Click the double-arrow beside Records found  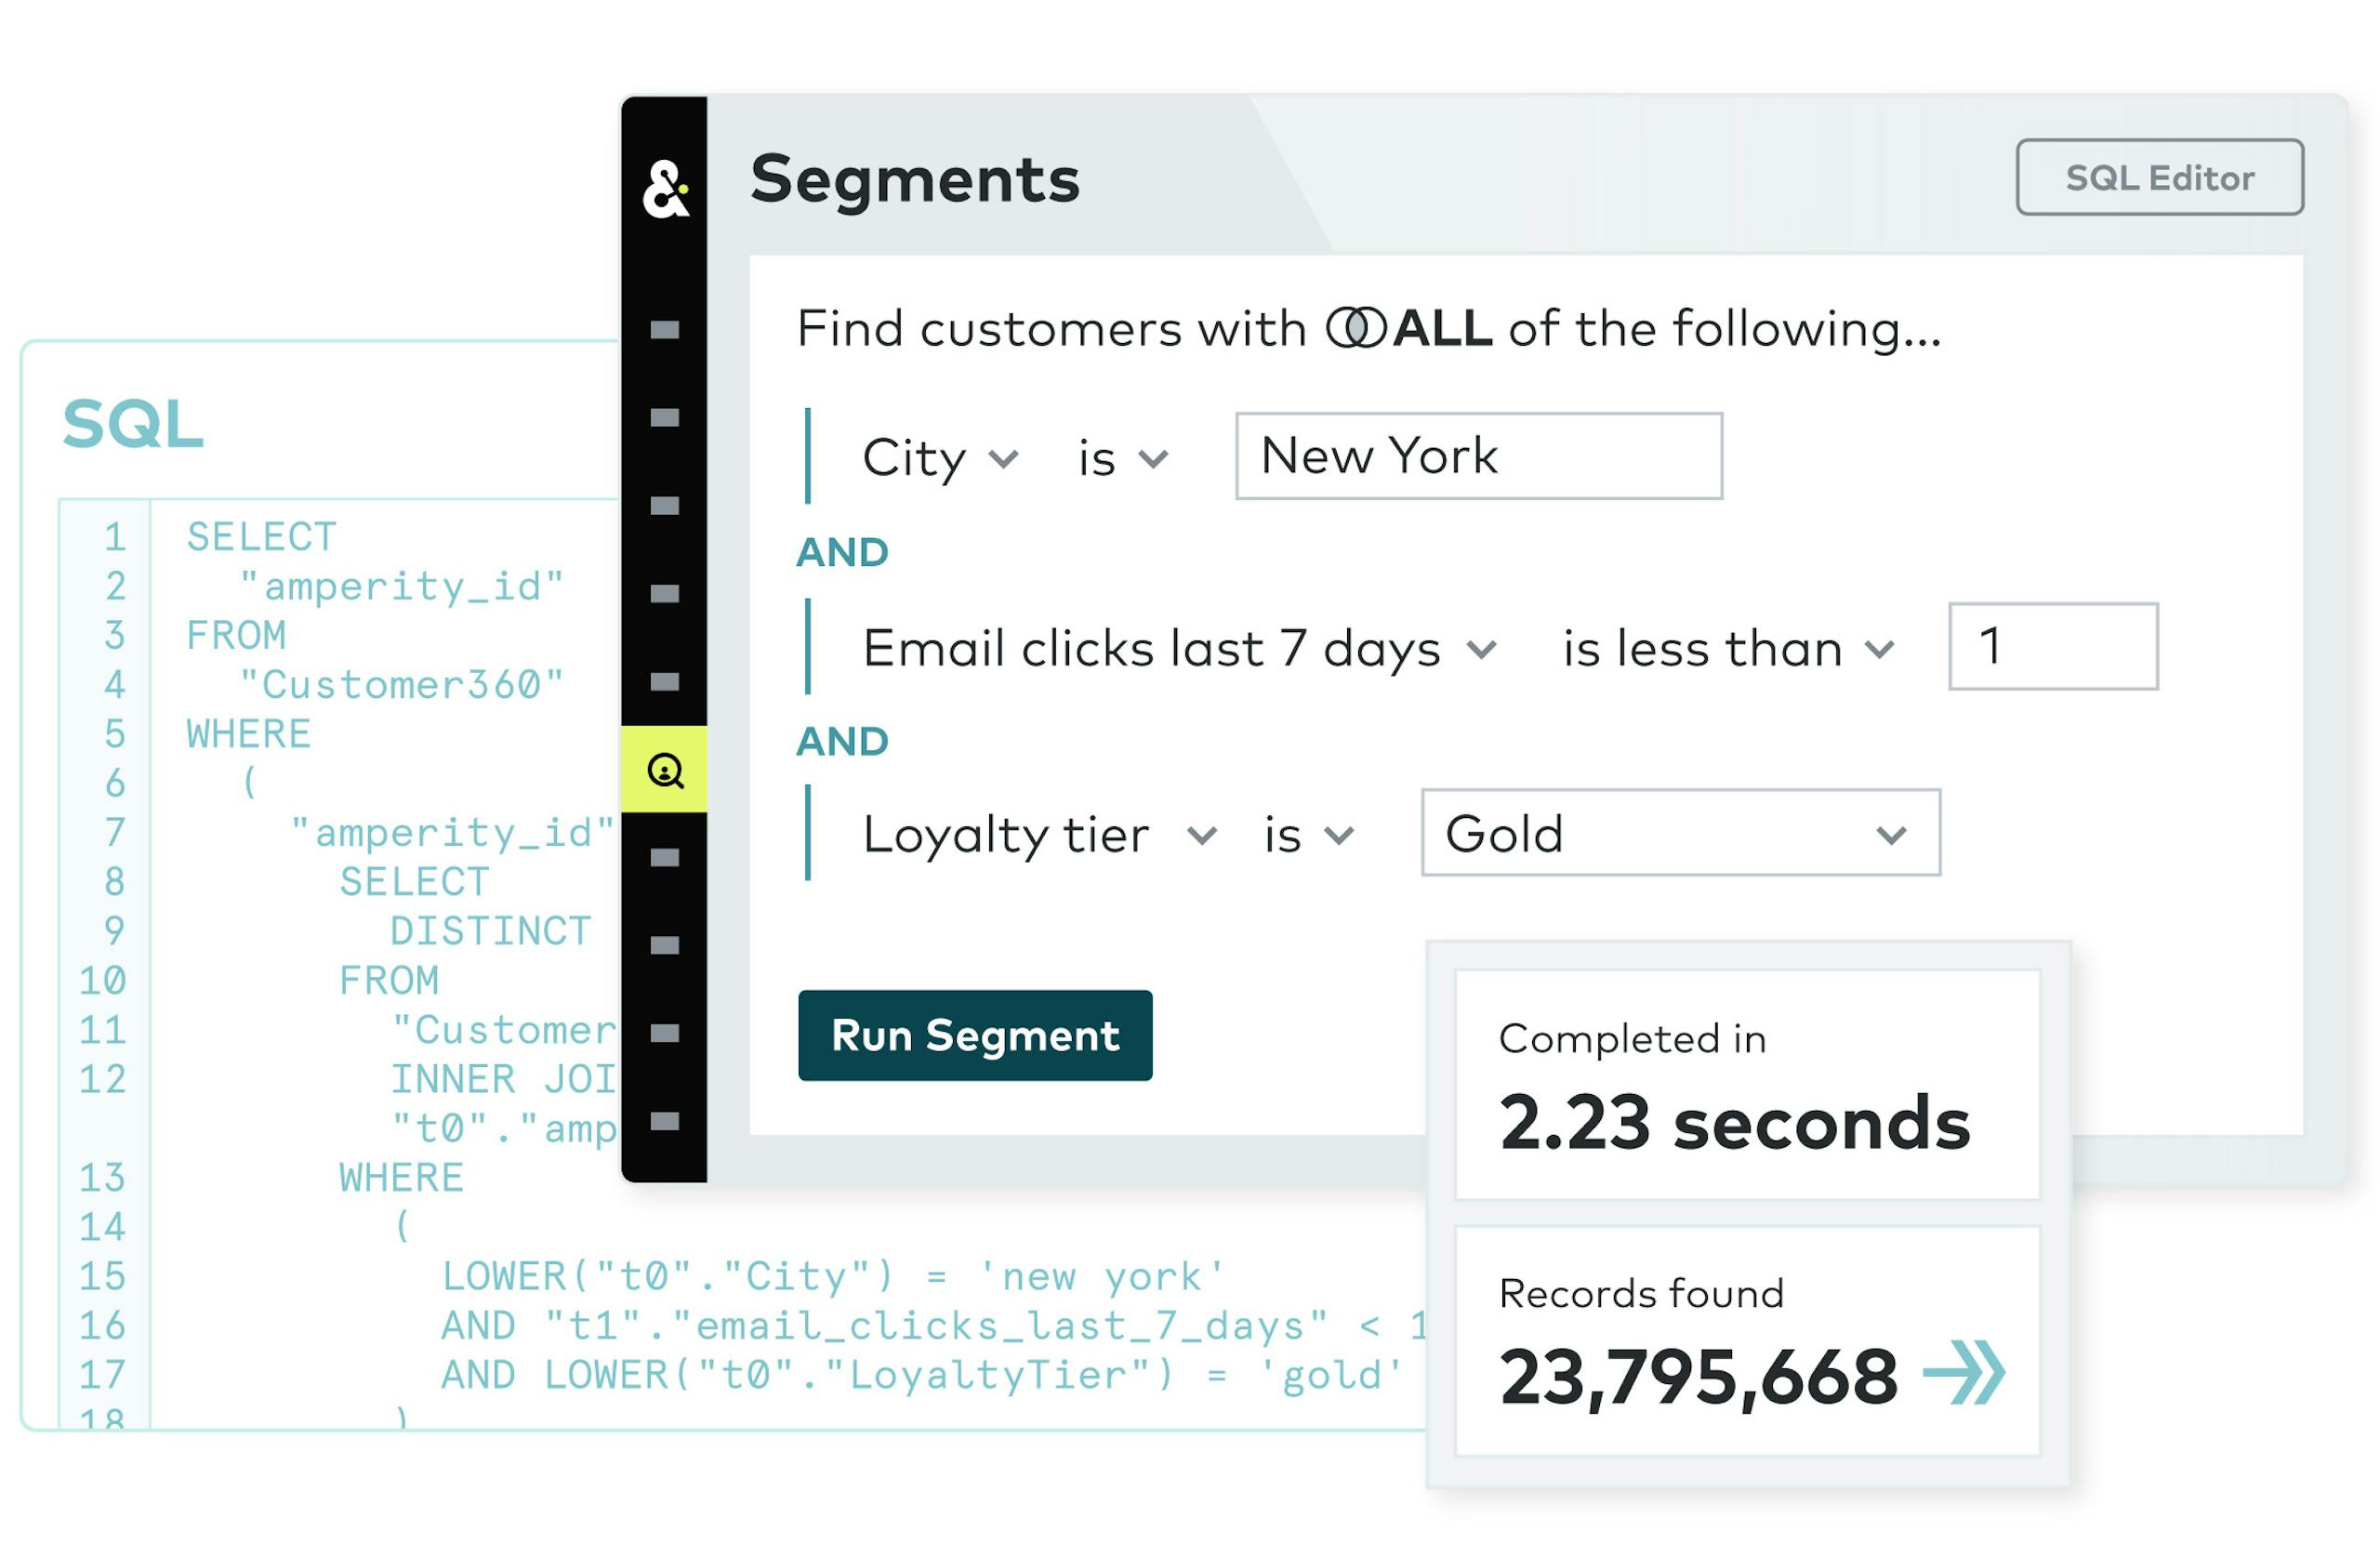1964,1374
